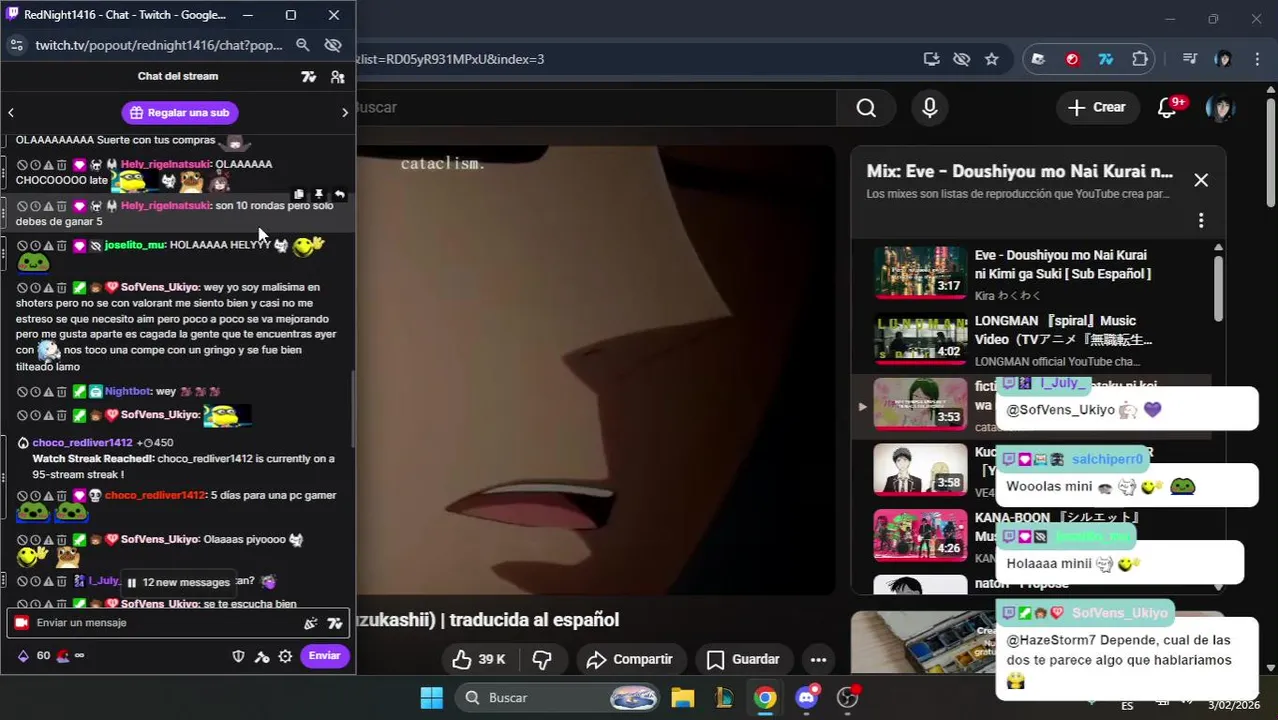Toggle Shield Mode in chat footer
1278x720 pixels.
click(x=238, y=656)
